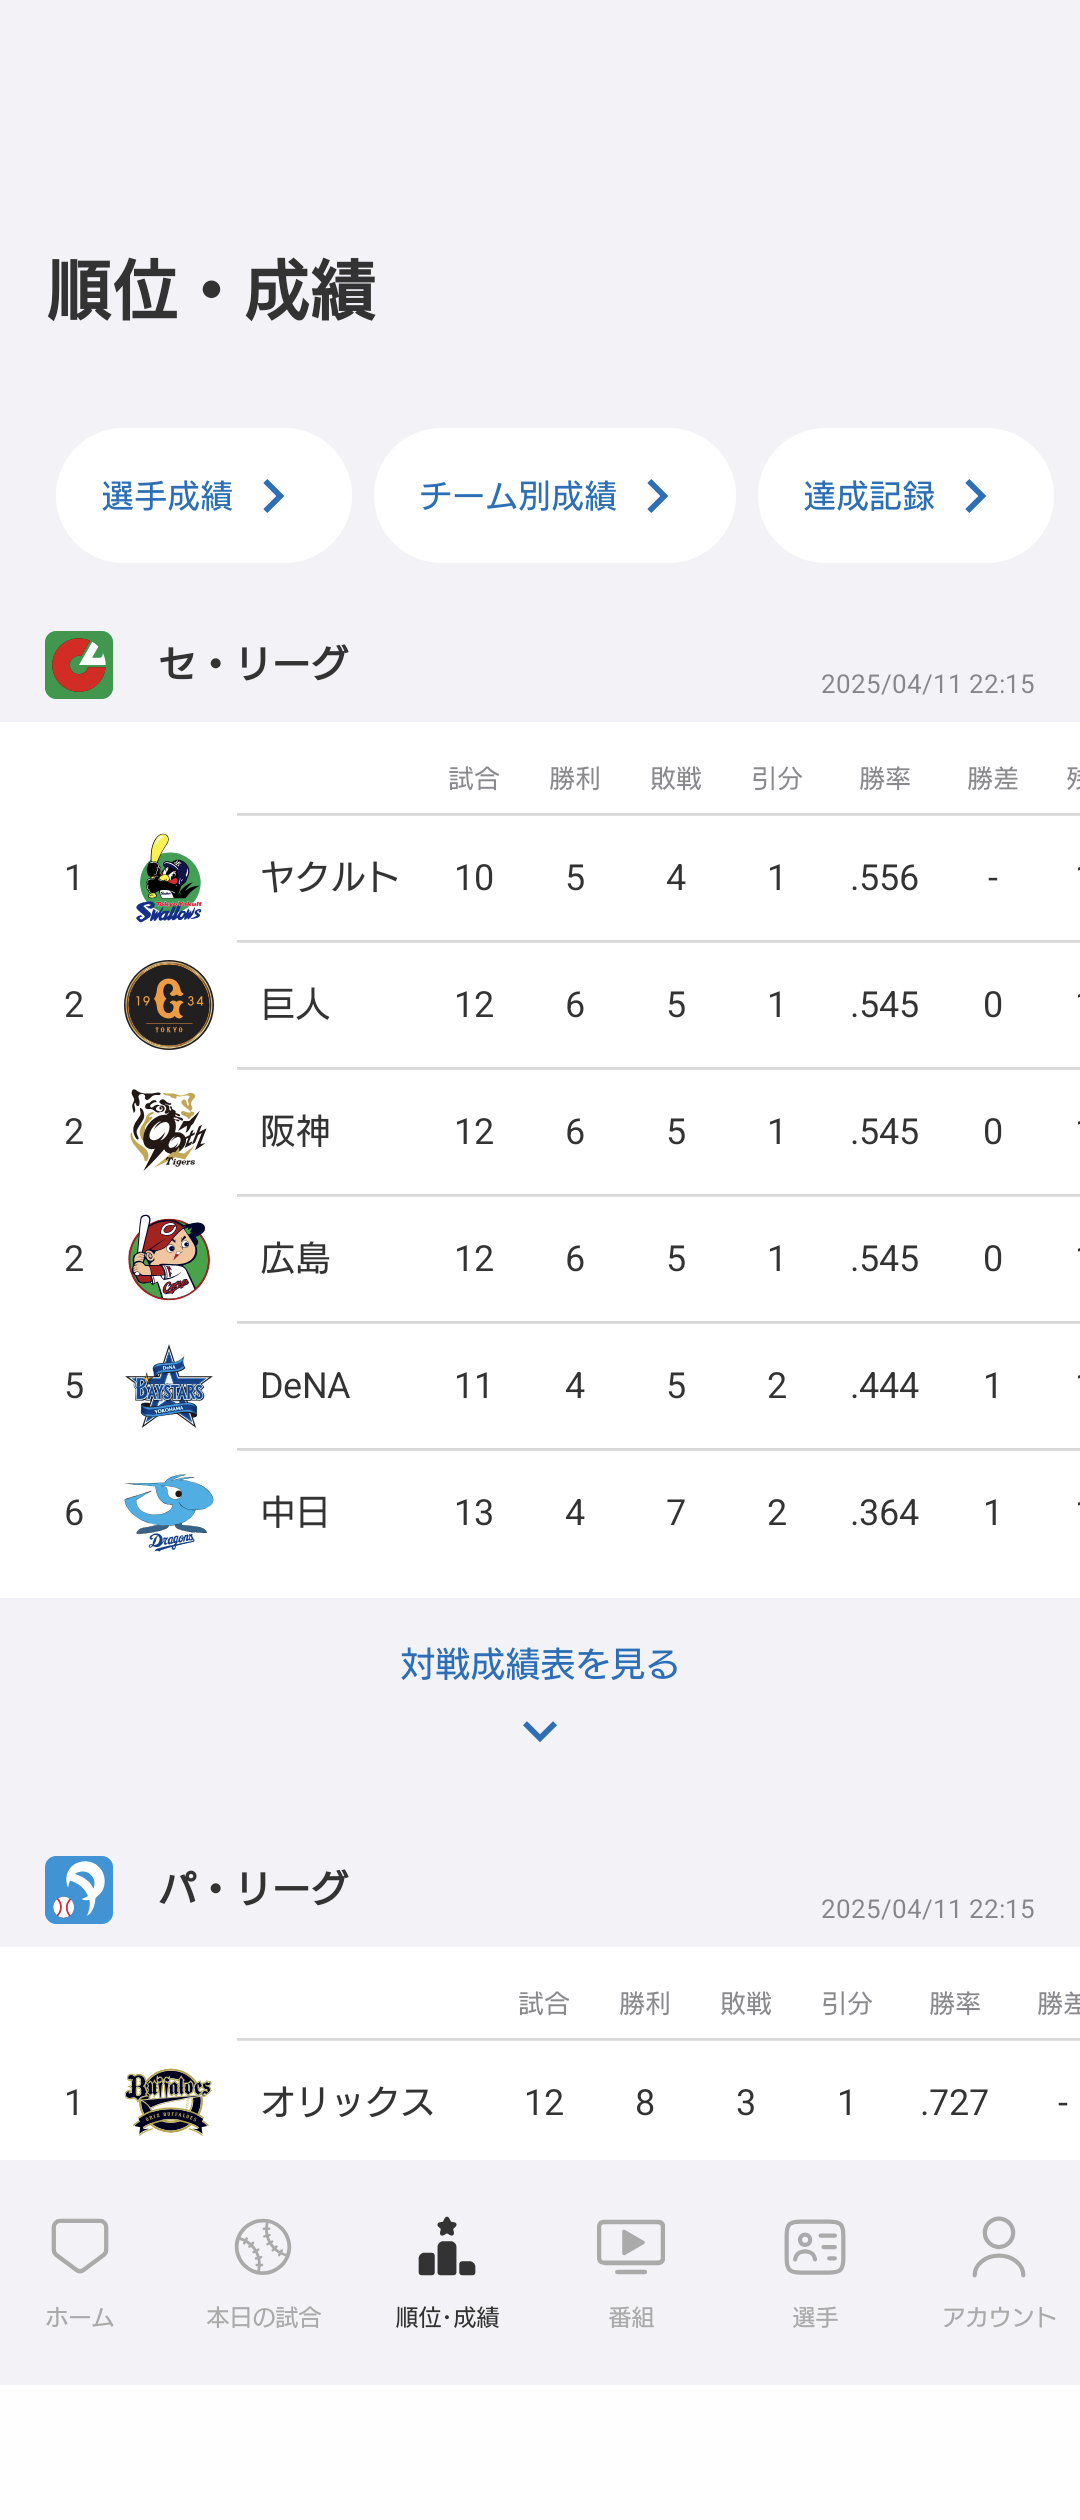Tap the Chunichi Dragons logo
The image size is (1080, 2520).
(x=169, y=1512)
